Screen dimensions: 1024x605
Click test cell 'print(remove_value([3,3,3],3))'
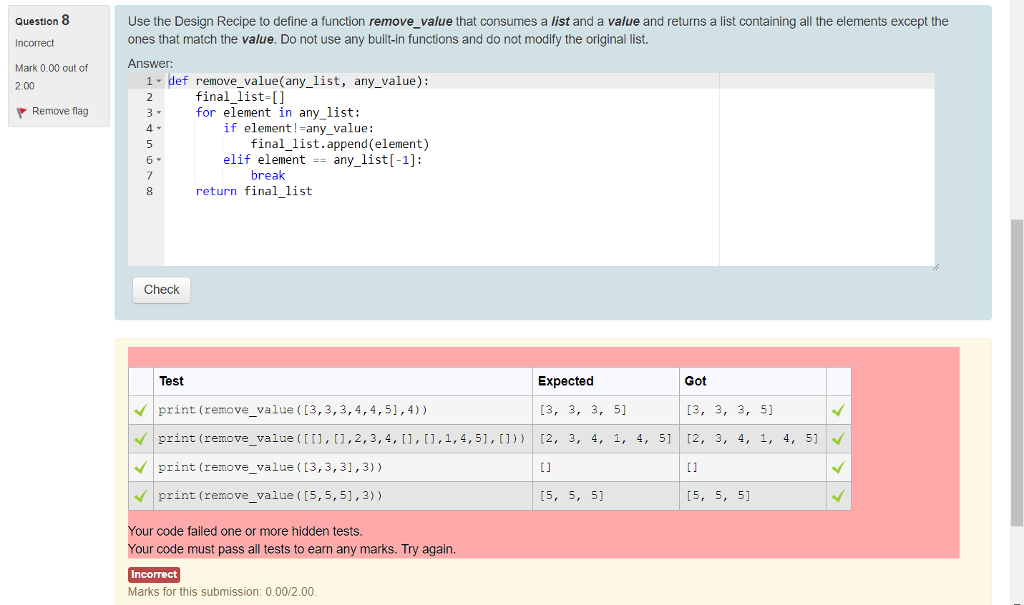tap(270, 467)
